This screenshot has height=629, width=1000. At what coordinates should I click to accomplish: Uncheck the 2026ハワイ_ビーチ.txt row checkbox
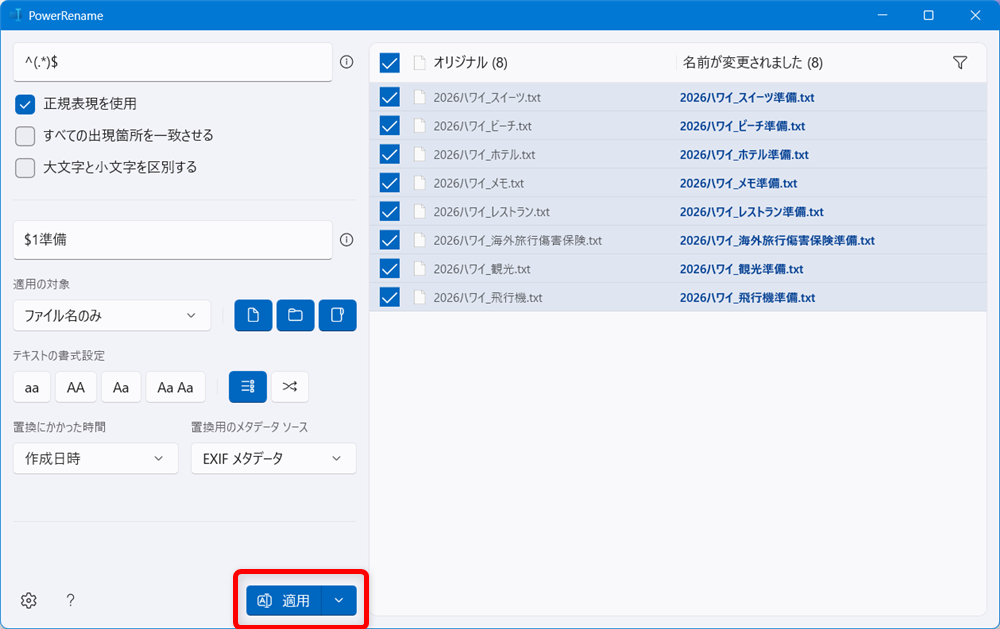389,125
